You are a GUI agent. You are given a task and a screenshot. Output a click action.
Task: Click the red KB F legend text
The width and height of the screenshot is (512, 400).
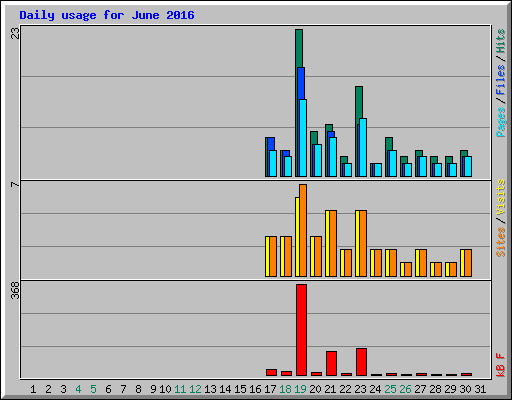point(500,365)
